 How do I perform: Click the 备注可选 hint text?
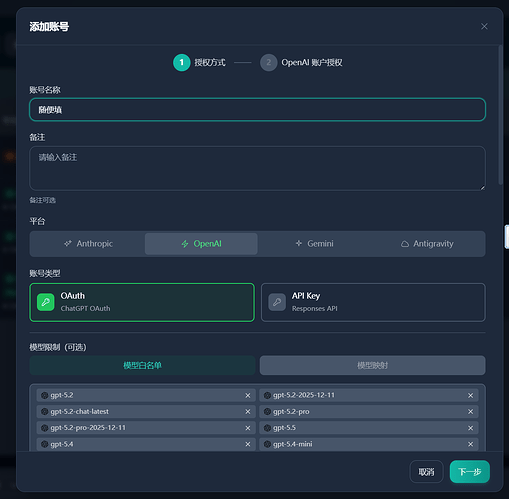coord(43,200)
